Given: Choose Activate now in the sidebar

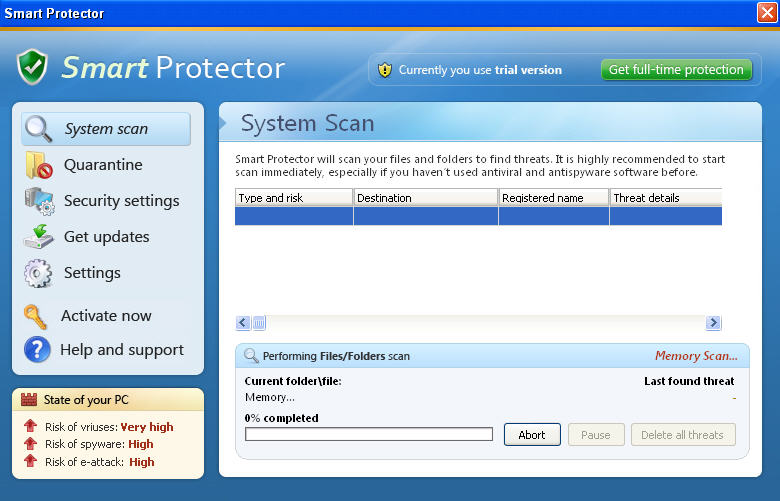Looking at the screenshot, I should [106, 315].
